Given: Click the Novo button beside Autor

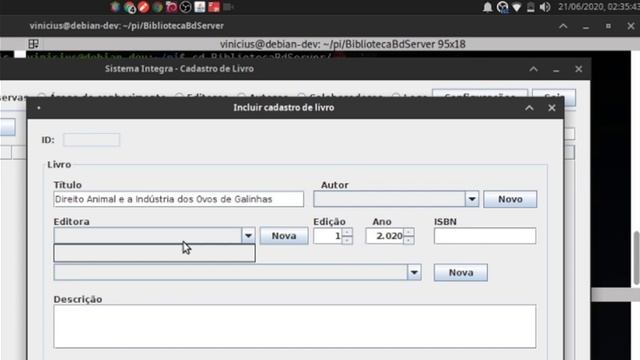Looking at the screenshot, I should (510, 199).
